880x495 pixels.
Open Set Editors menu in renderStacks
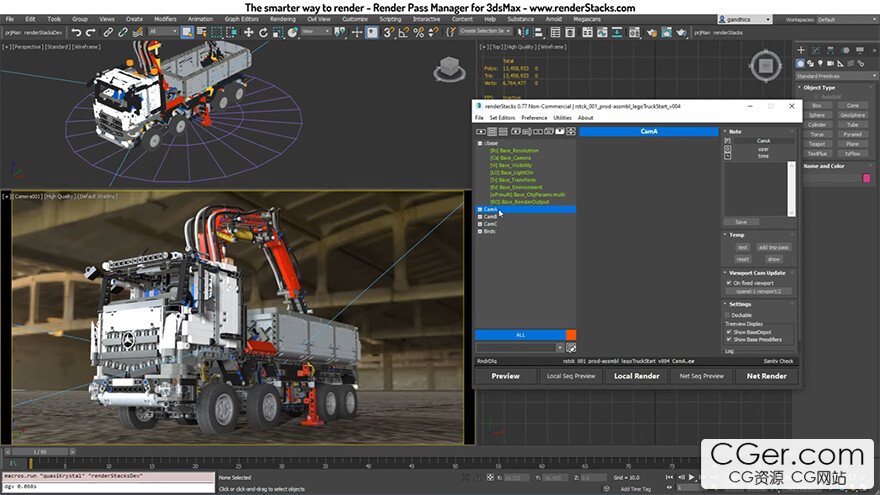pos(502,118)
